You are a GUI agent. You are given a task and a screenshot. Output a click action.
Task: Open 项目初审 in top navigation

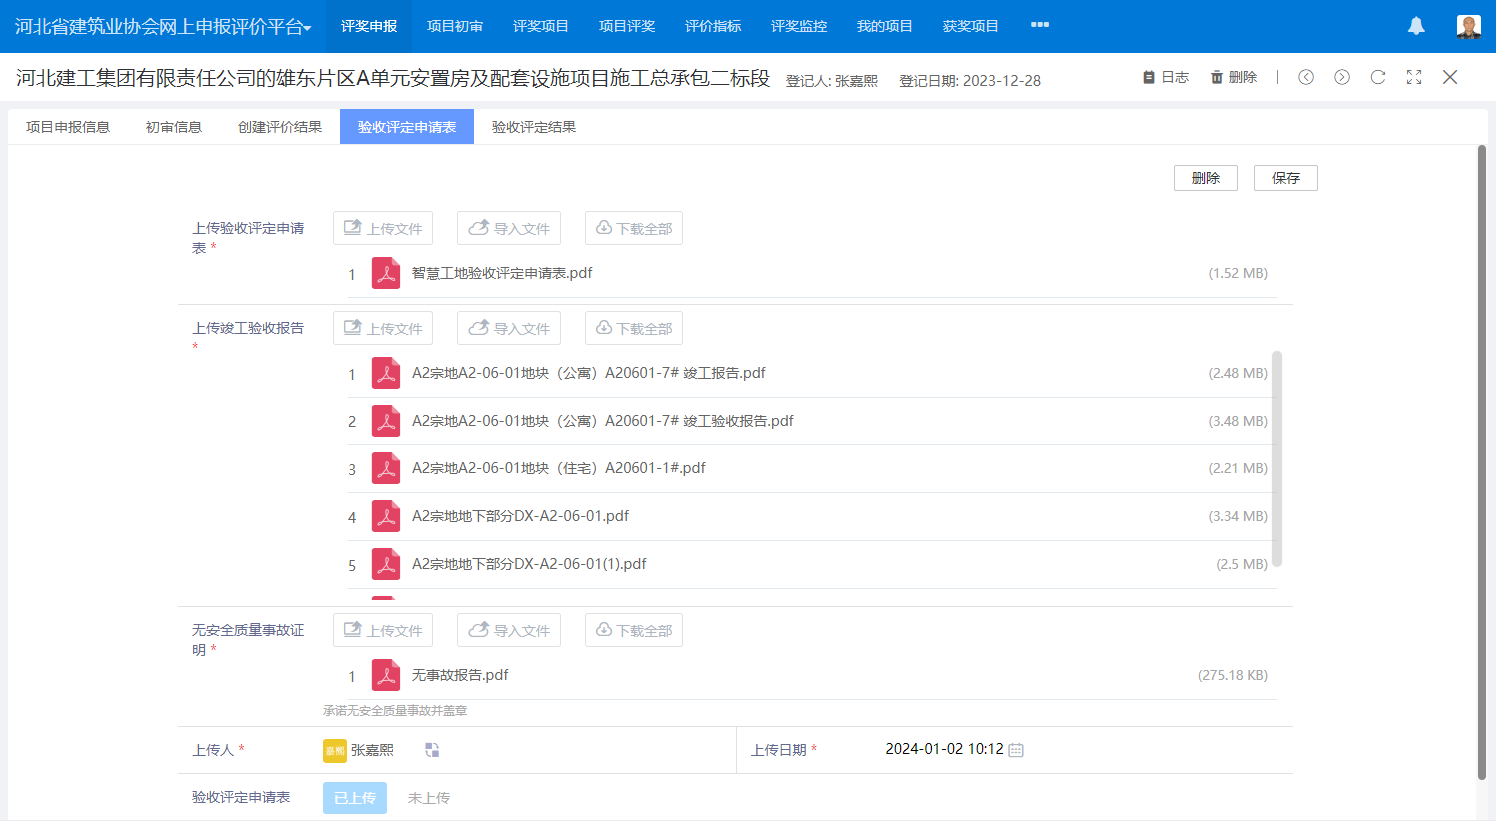point(455,26)
